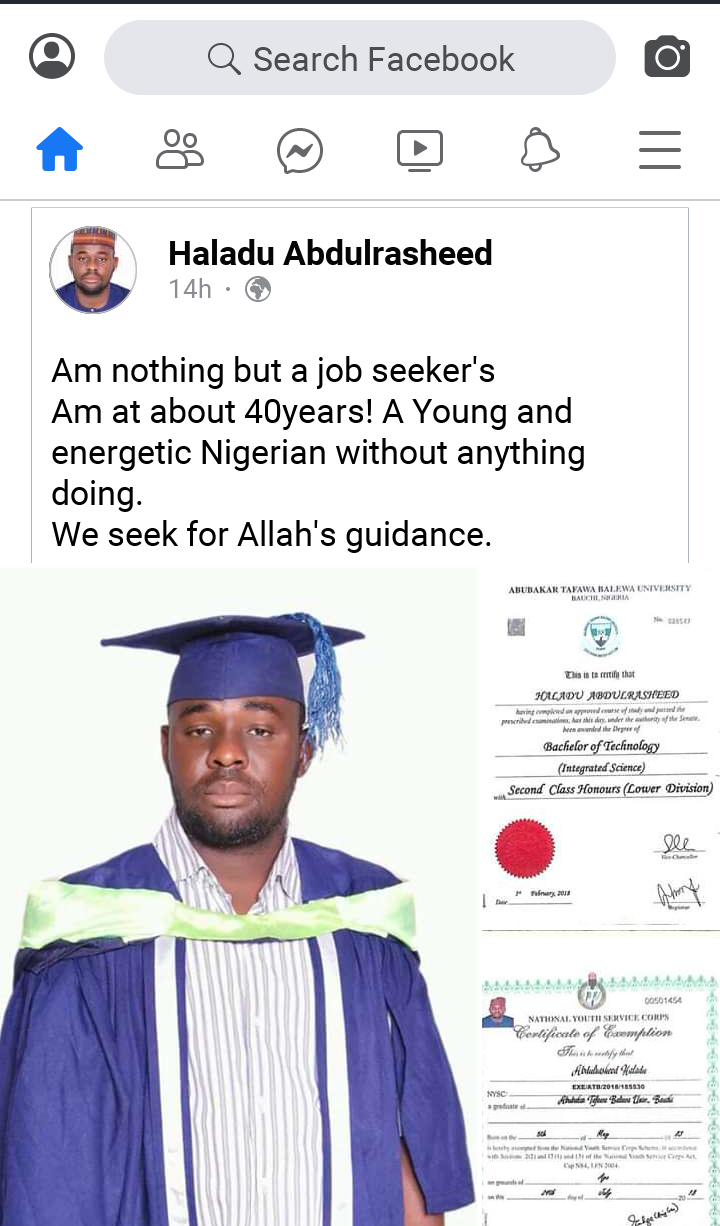Expand the hamburger menu

click(x=660, y=151)
